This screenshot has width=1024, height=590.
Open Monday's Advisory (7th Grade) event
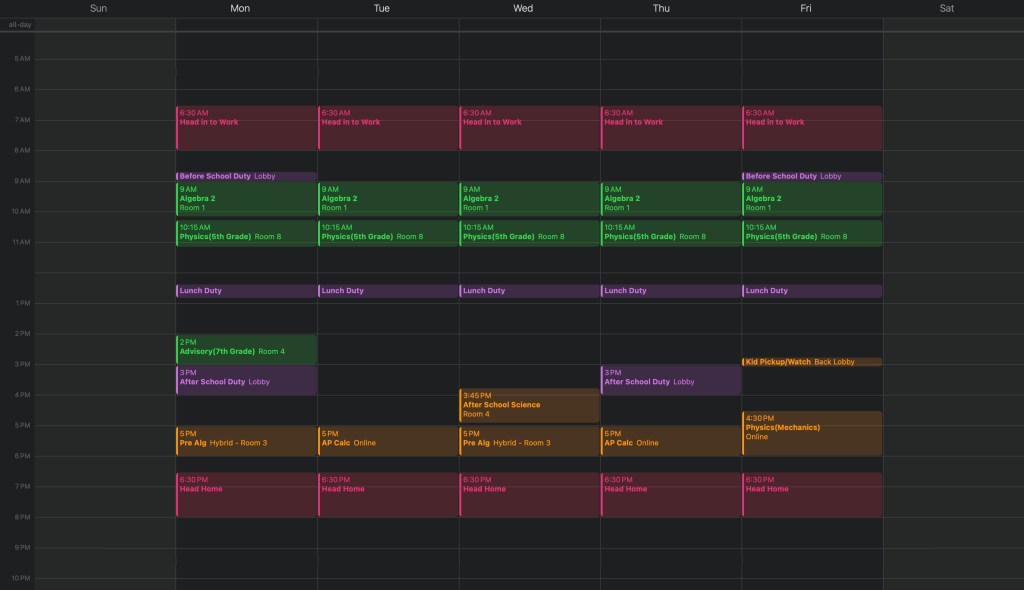coord(246,350)
